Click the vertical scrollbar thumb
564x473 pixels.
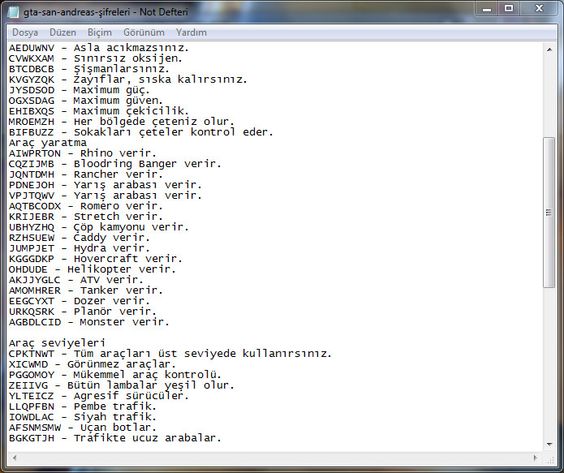pyautogui.click(x=549, y=212)
